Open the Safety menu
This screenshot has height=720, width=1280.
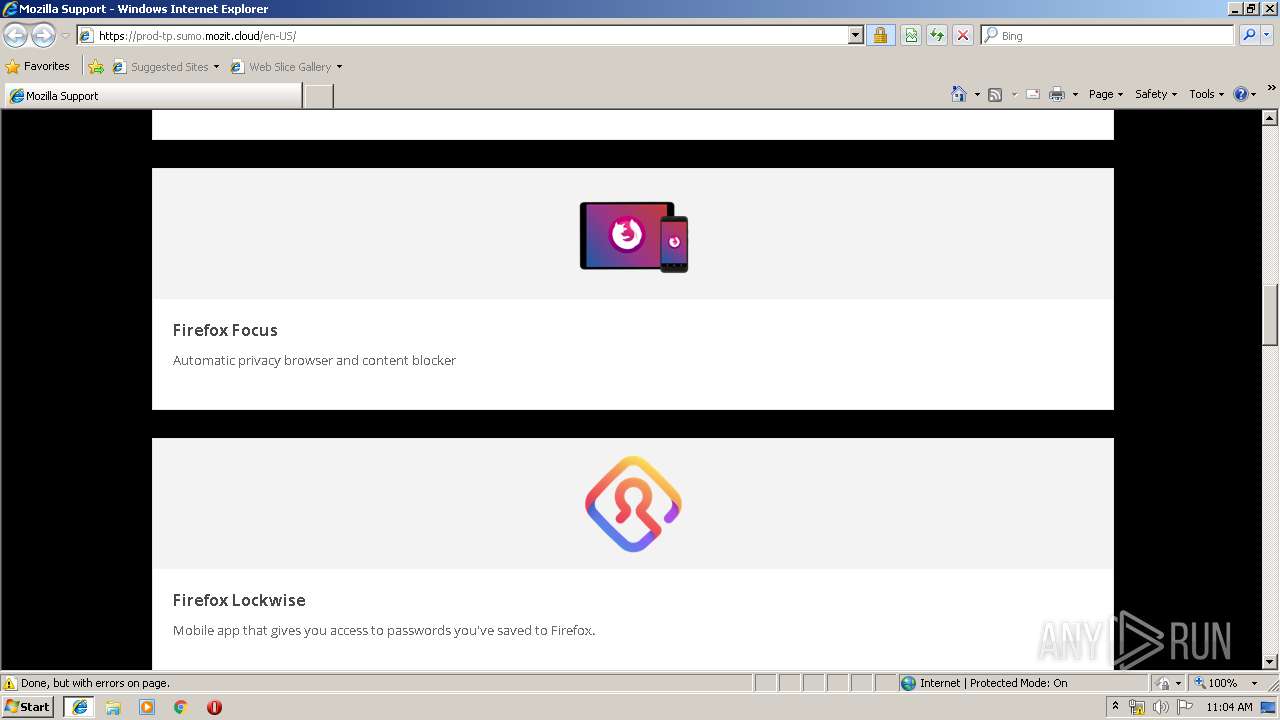[1156, 94]
